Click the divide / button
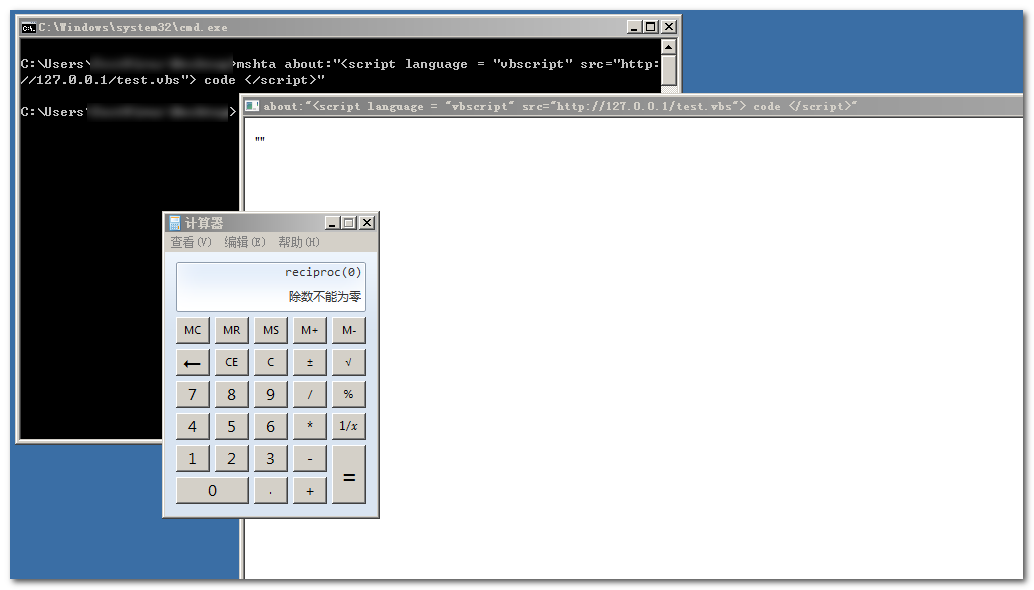Viewport: 1034px width, 590px height. pos(310,394)
